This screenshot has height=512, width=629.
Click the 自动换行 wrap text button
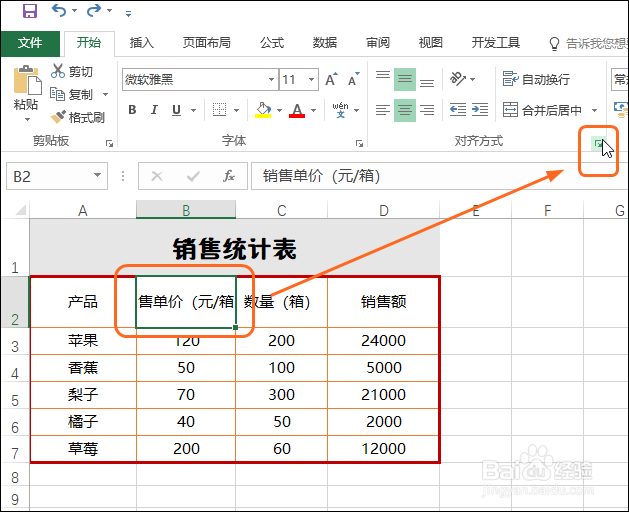(x=536, y=79)
